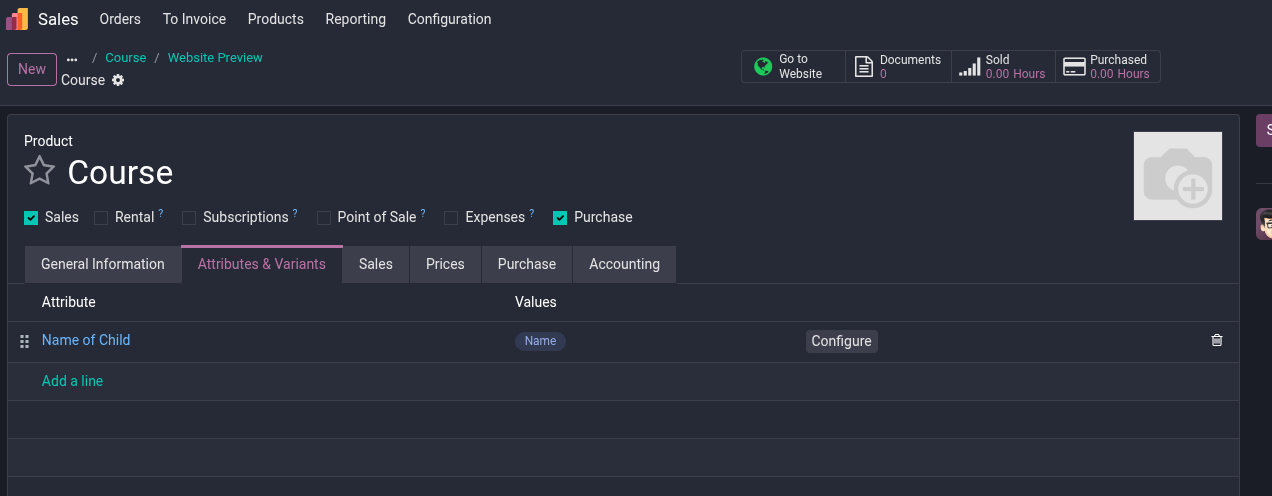This screenshot has height=496, width=1272.
Task: Enable the Rental checkbox
Action: point(101,218)
